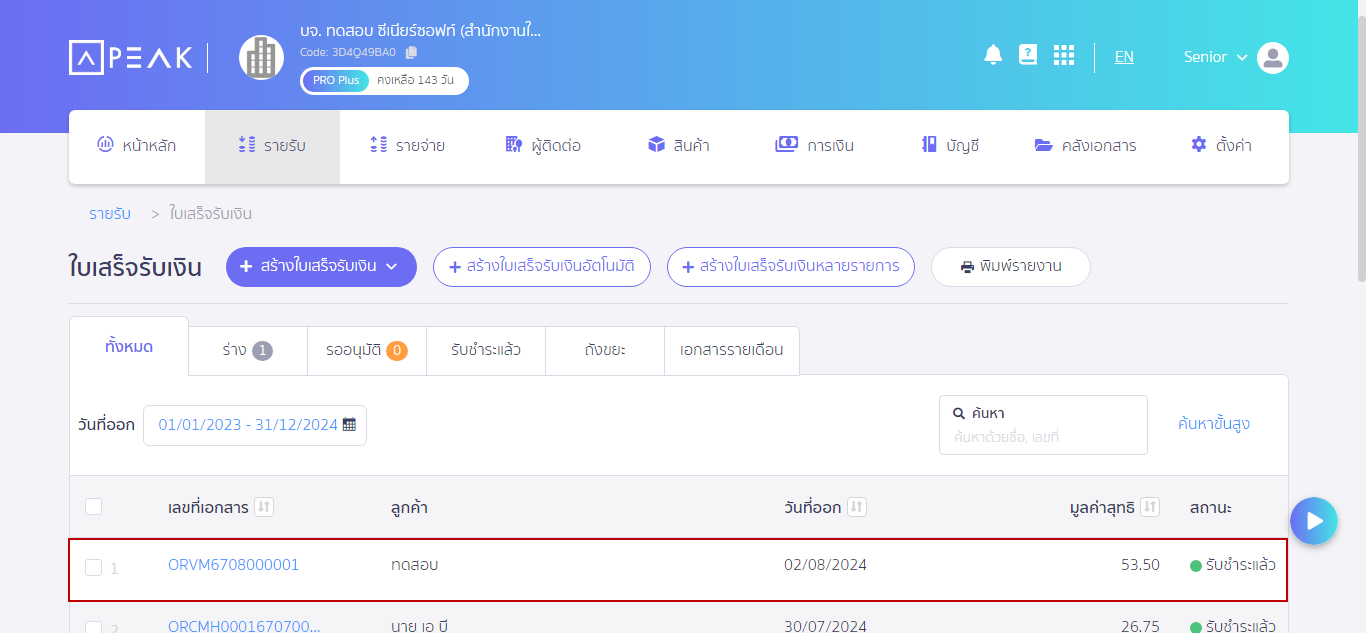Open ผู้ติดต่อ menu
This screenshot has height=633, width=1366.
(543, 146)
